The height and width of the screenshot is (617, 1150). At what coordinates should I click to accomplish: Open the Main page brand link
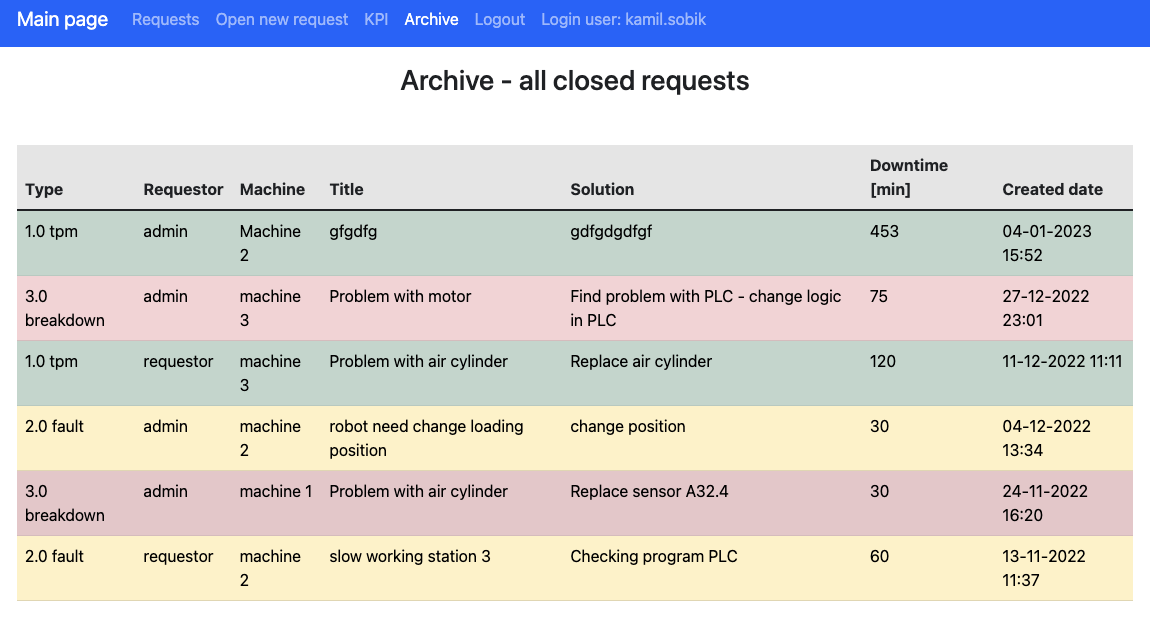click(62, 19)
